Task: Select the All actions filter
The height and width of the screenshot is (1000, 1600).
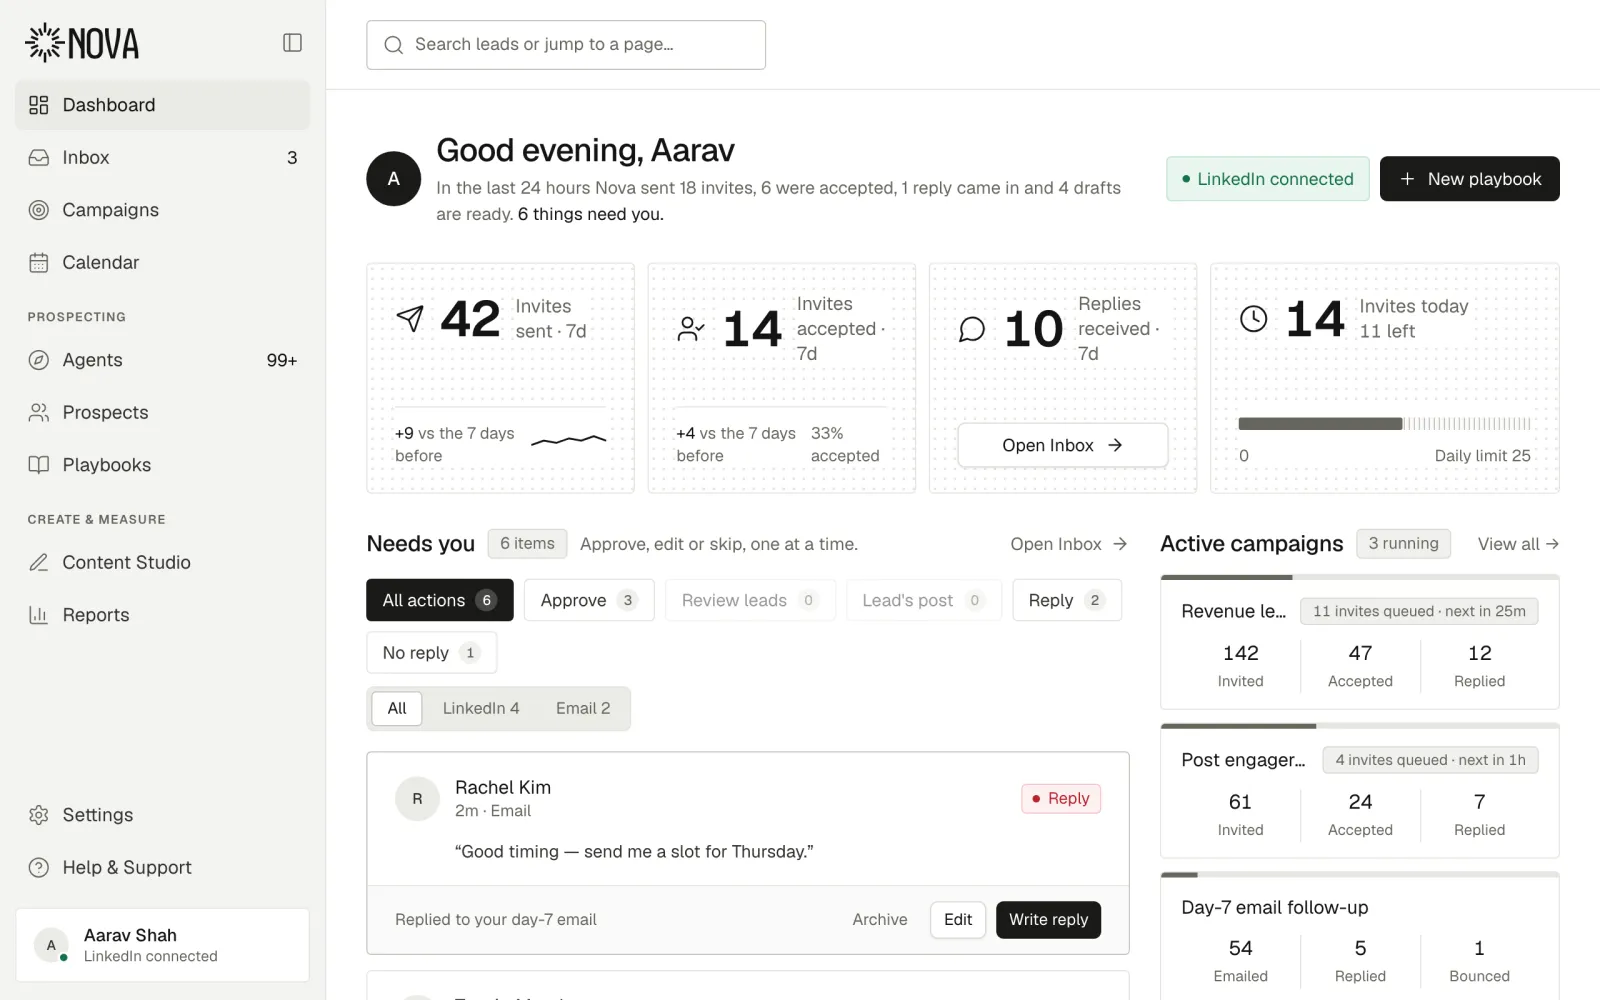Action: [440, 600]
